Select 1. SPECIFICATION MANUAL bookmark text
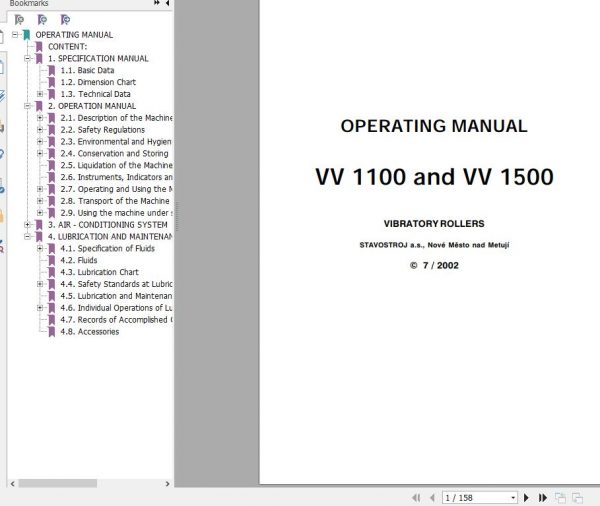Screen dimensions: 600x506 click(x=98, y=59)
